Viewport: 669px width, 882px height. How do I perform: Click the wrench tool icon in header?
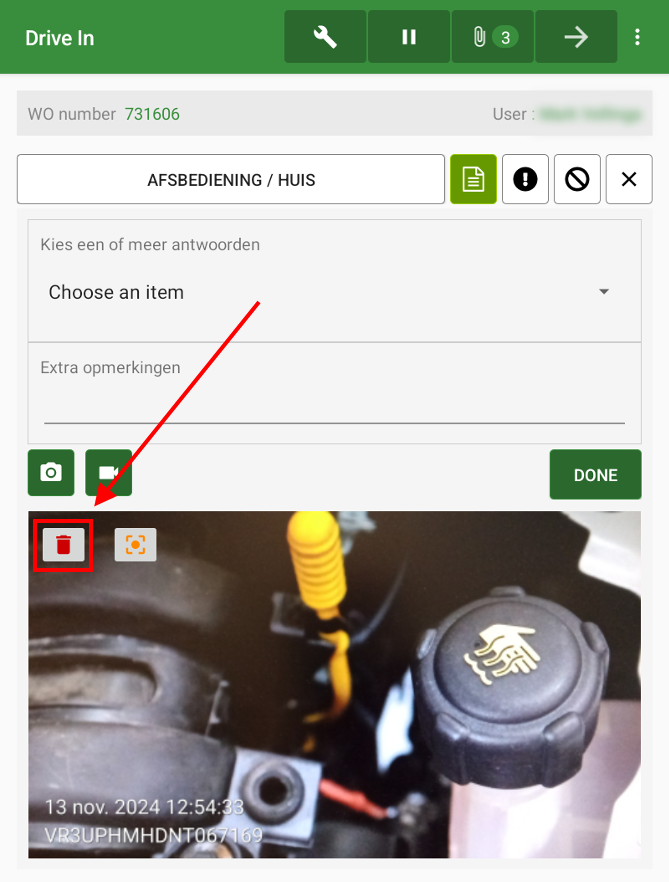(x=325, y=37)
